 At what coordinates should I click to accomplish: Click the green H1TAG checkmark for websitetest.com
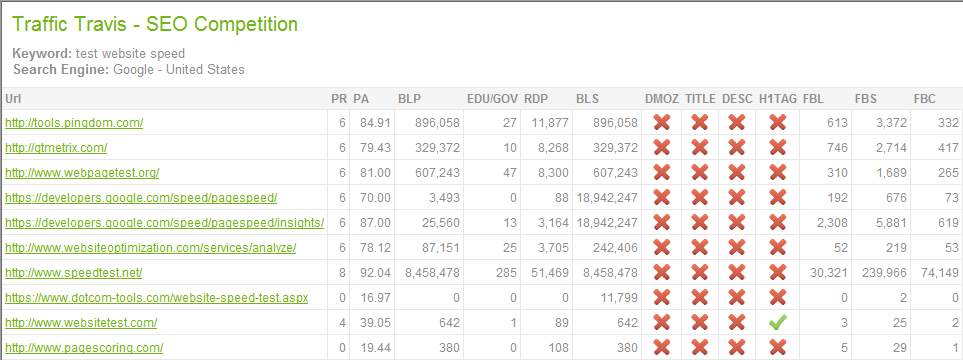click(778, 323)
